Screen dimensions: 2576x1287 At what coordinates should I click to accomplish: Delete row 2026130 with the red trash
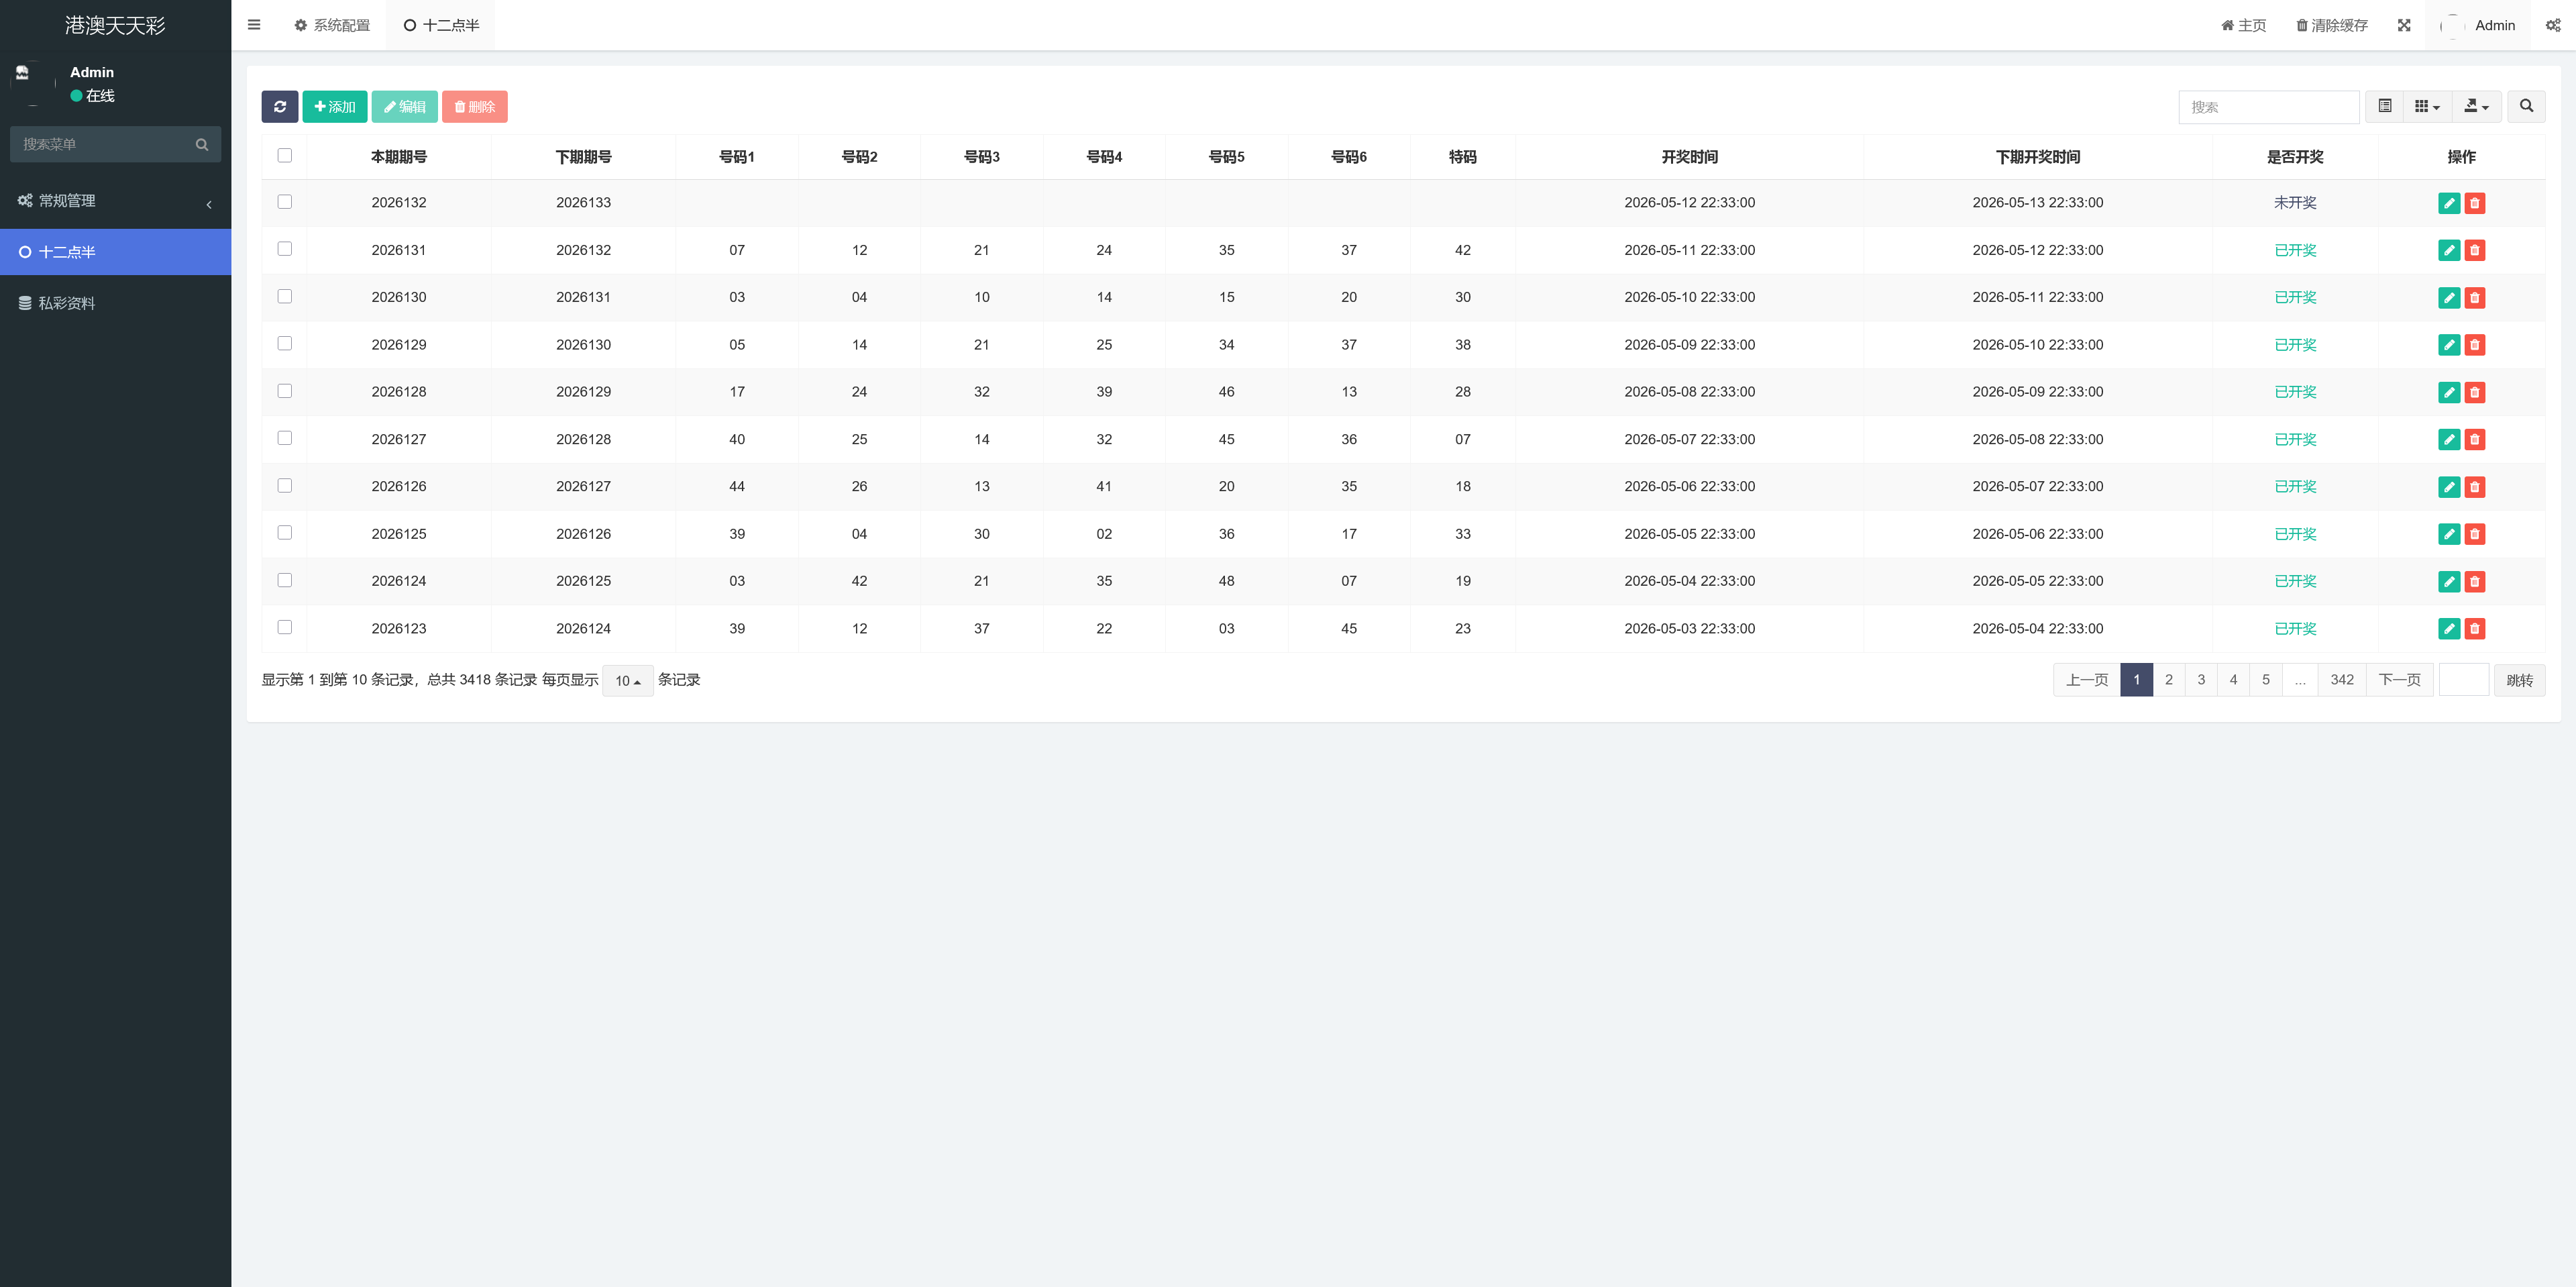2475,297
